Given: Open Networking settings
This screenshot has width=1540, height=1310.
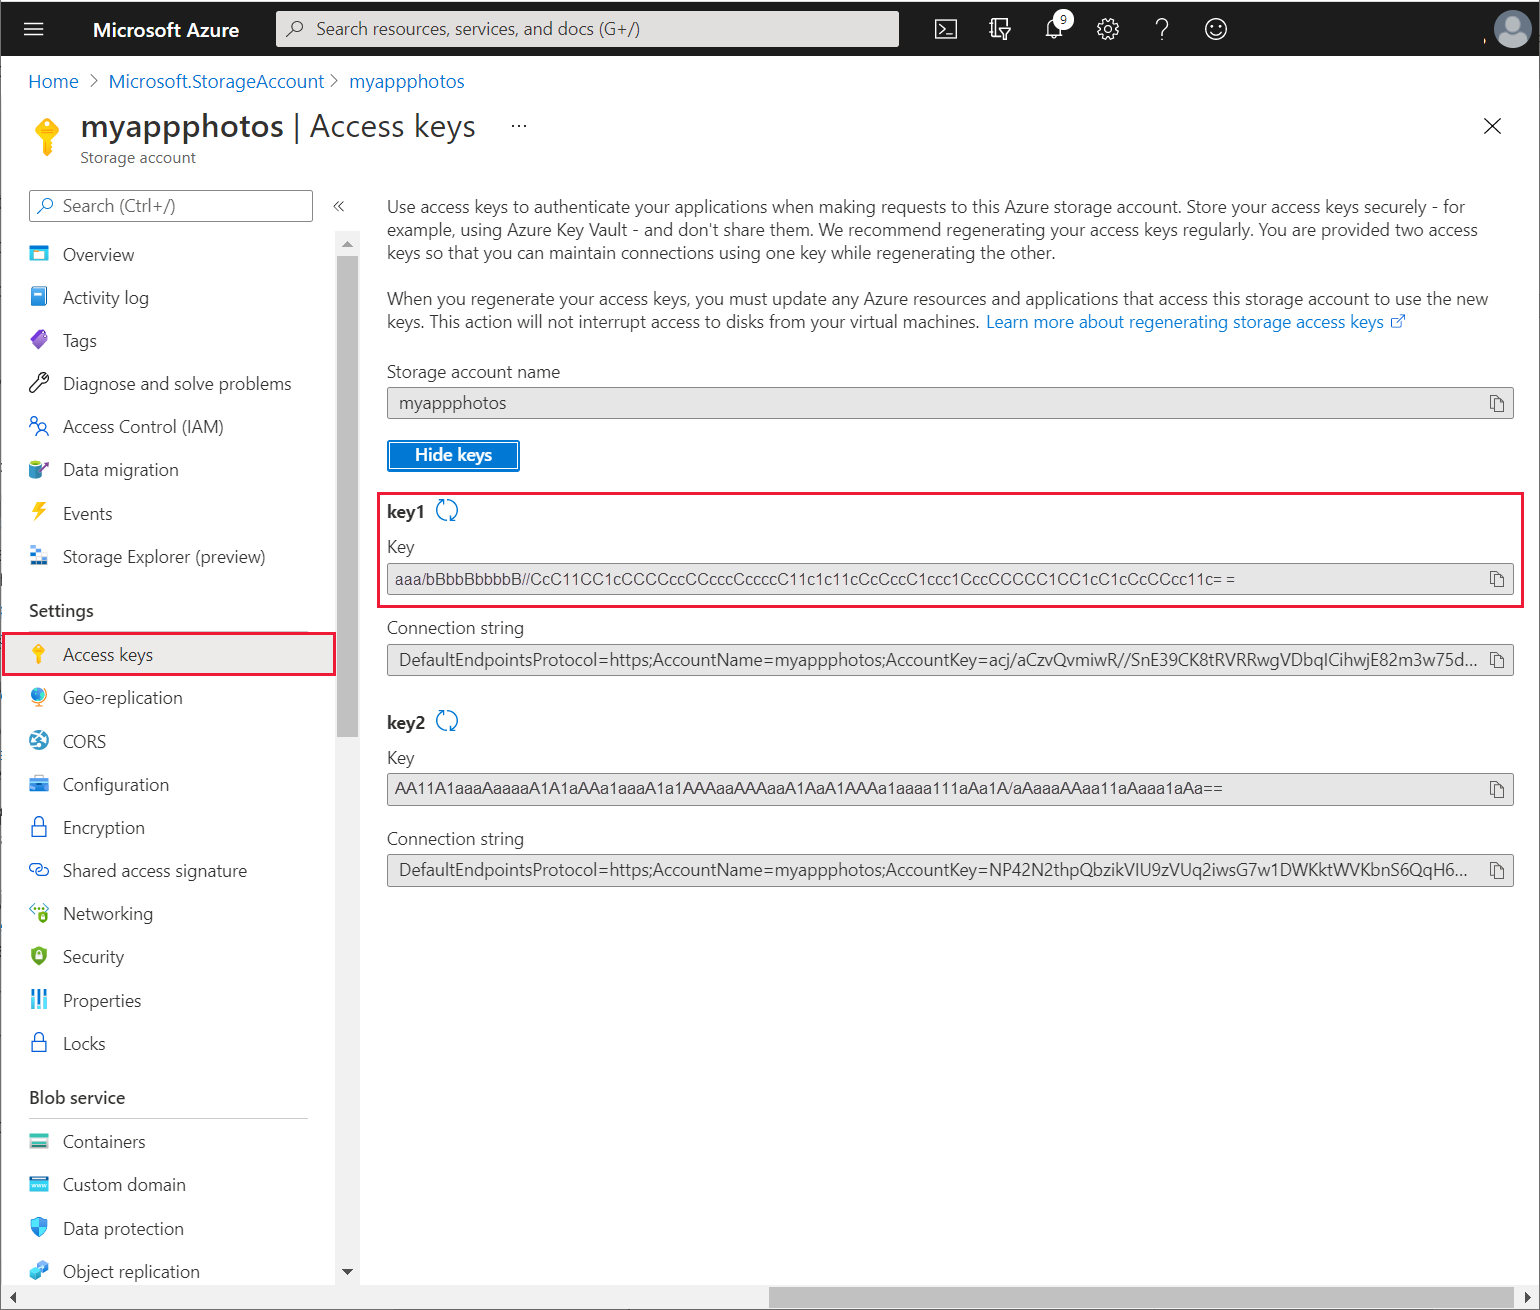Looking at the screenshot, I should pos(107,914).
